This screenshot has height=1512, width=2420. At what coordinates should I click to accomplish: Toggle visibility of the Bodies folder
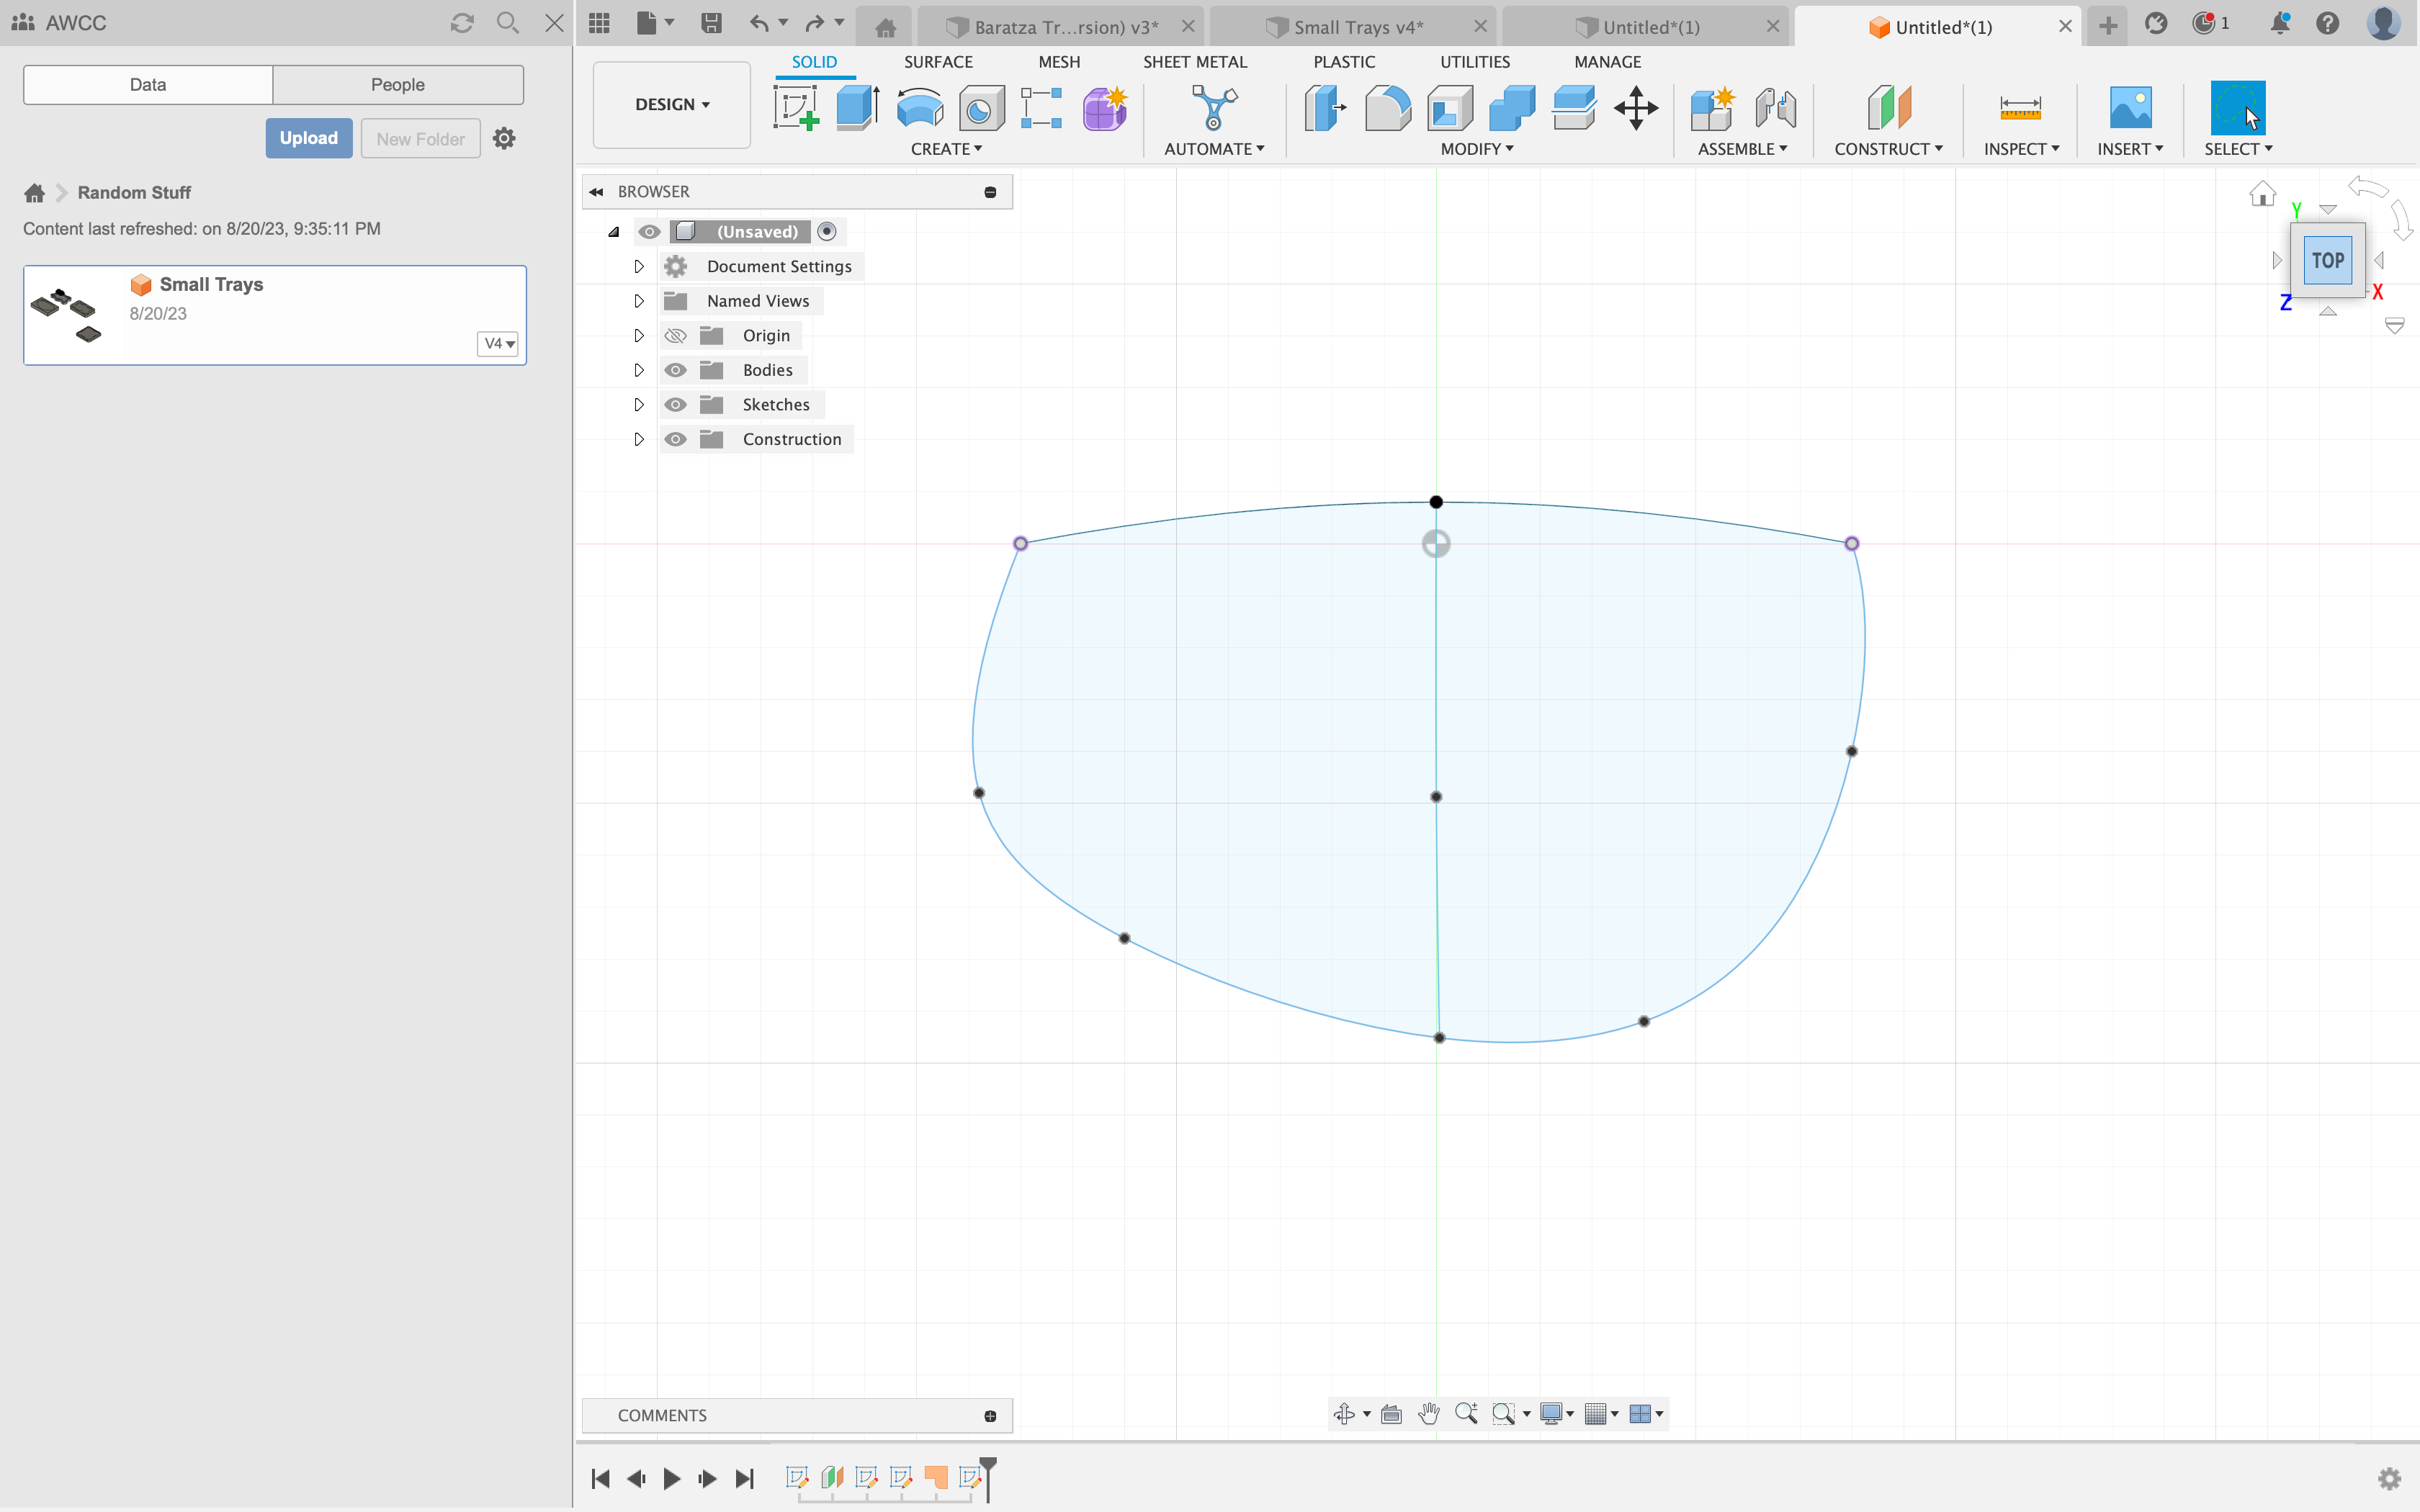click(676, 370)
